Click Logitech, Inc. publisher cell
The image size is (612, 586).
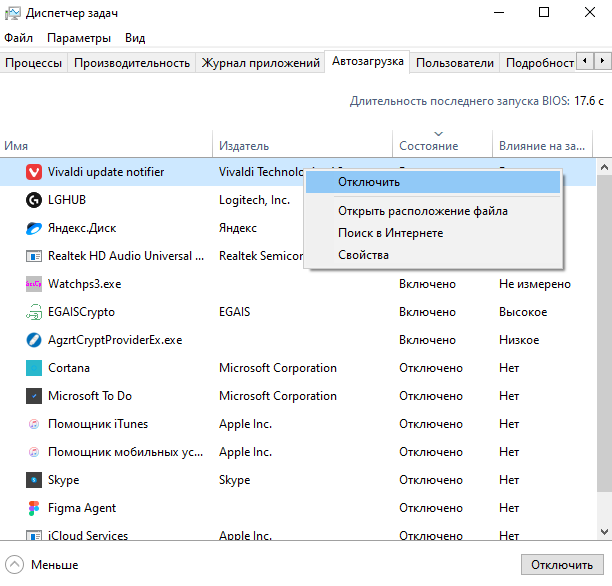(254, 200)
